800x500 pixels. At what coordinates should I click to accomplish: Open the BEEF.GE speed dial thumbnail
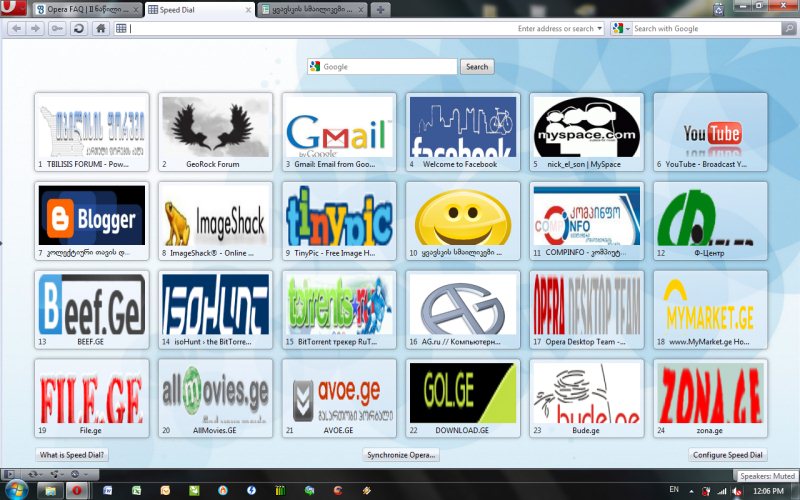pos(92,309)
